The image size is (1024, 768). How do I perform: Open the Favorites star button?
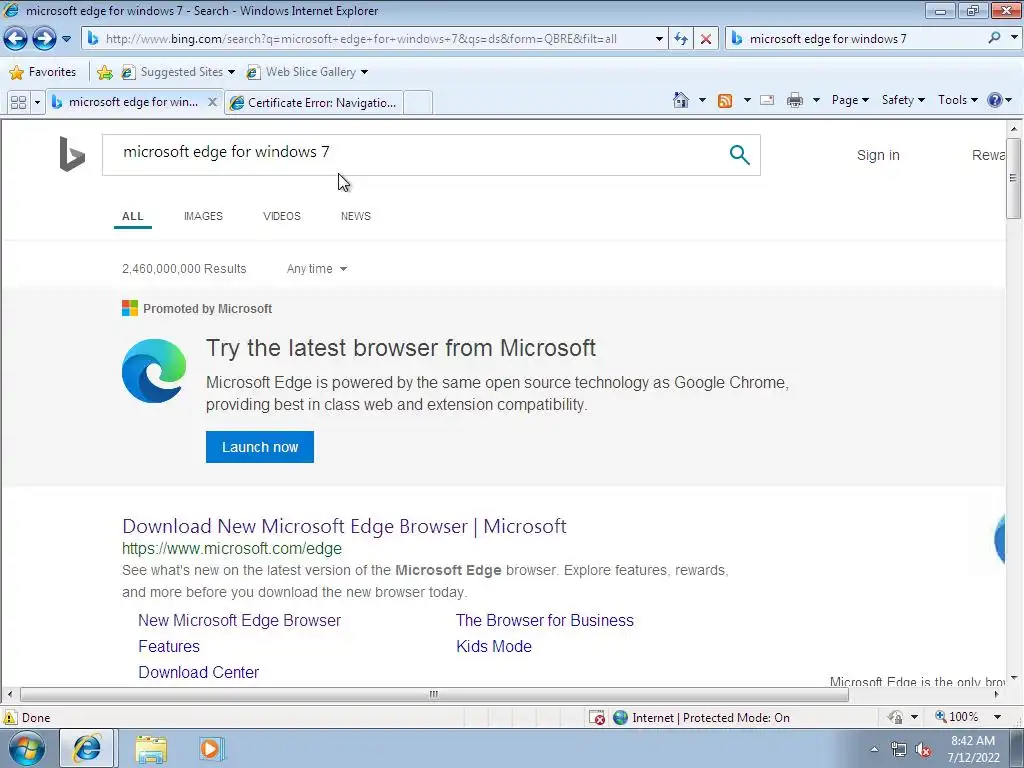click(43, 72)
